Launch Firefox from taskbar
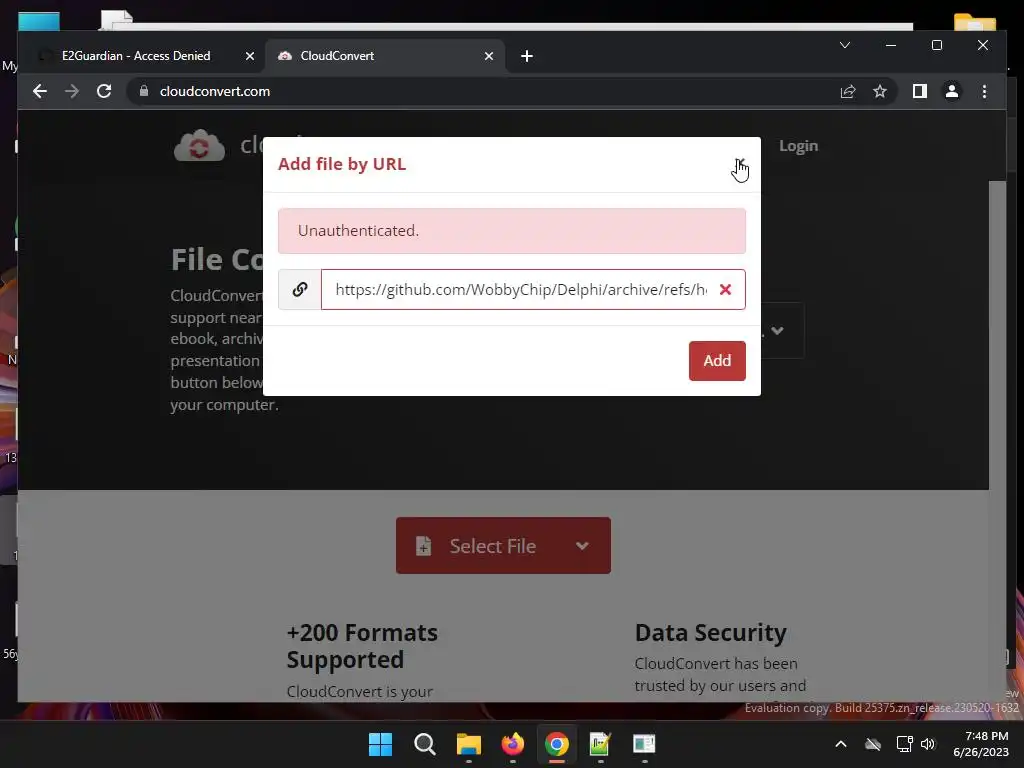The height and width of the screenshot is (768, 1024). coord(513,744)
